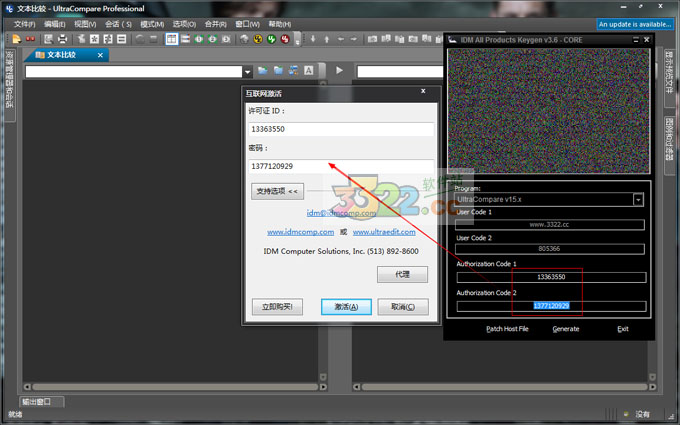This screenshot has height=425, width=680.
Task: Click Patch Host File in keygen
Action: coord(507,329)
